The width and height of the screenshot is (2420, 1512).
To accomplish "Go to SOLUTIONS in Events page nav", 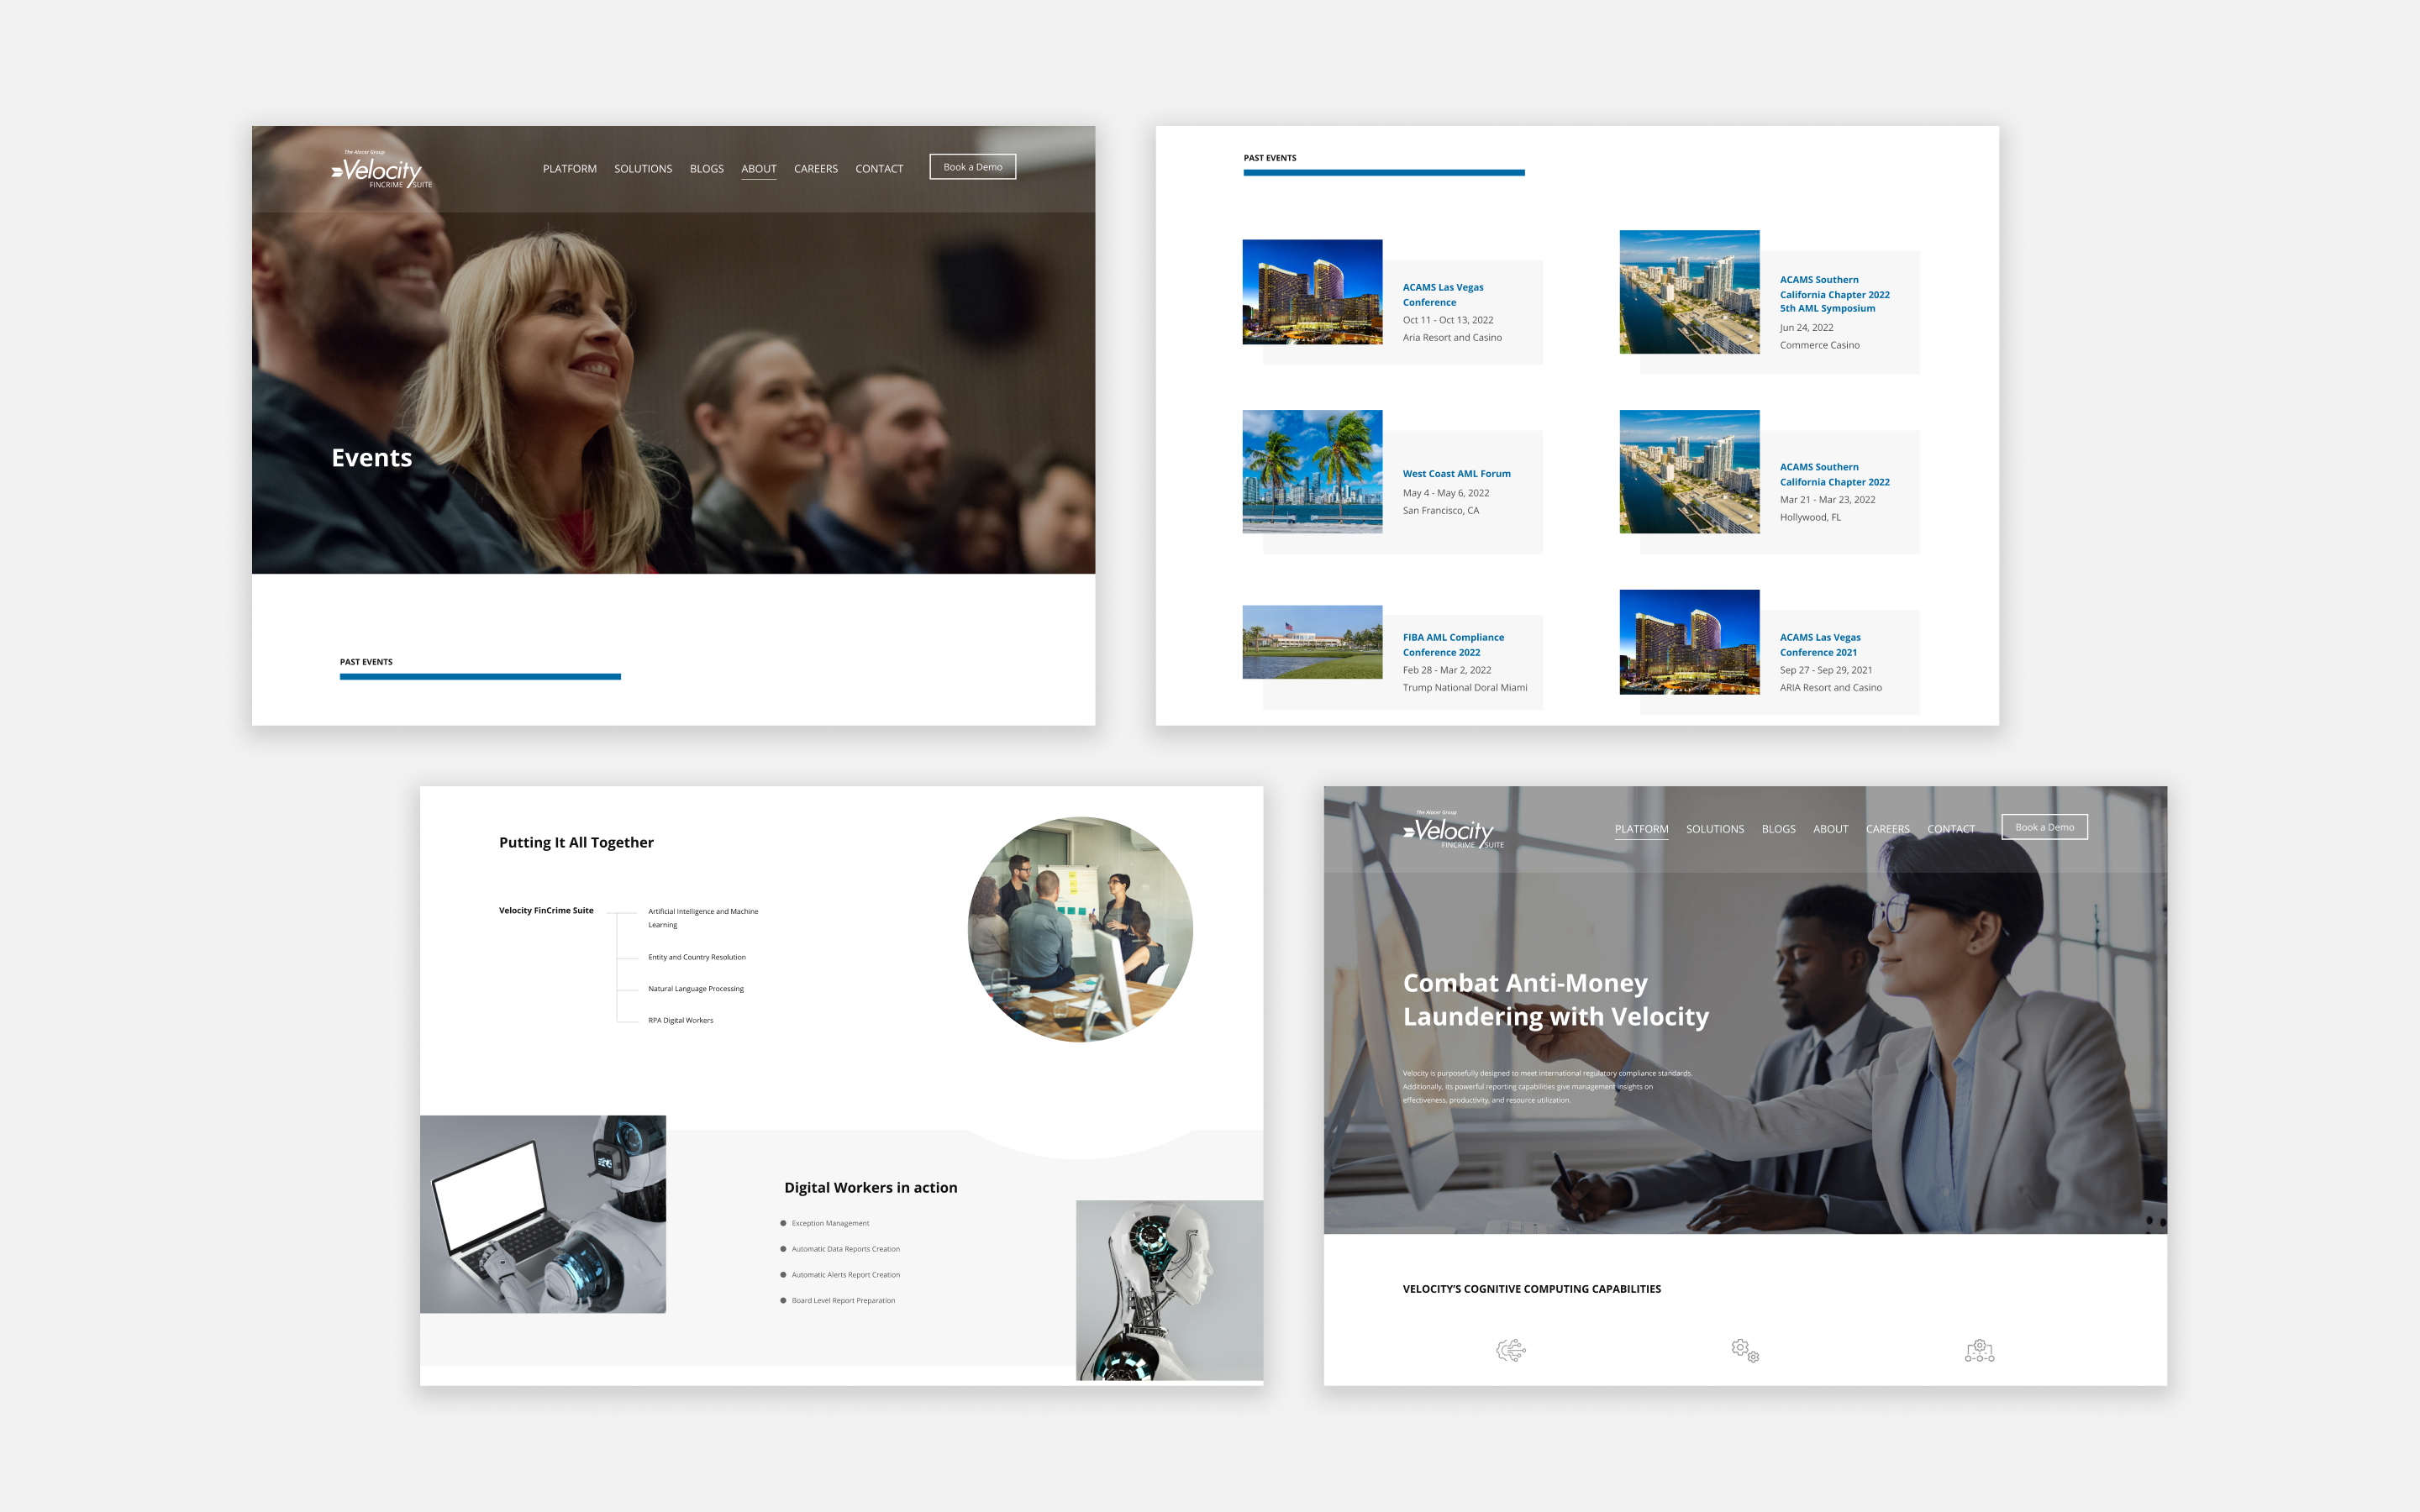I will [643, 168].
